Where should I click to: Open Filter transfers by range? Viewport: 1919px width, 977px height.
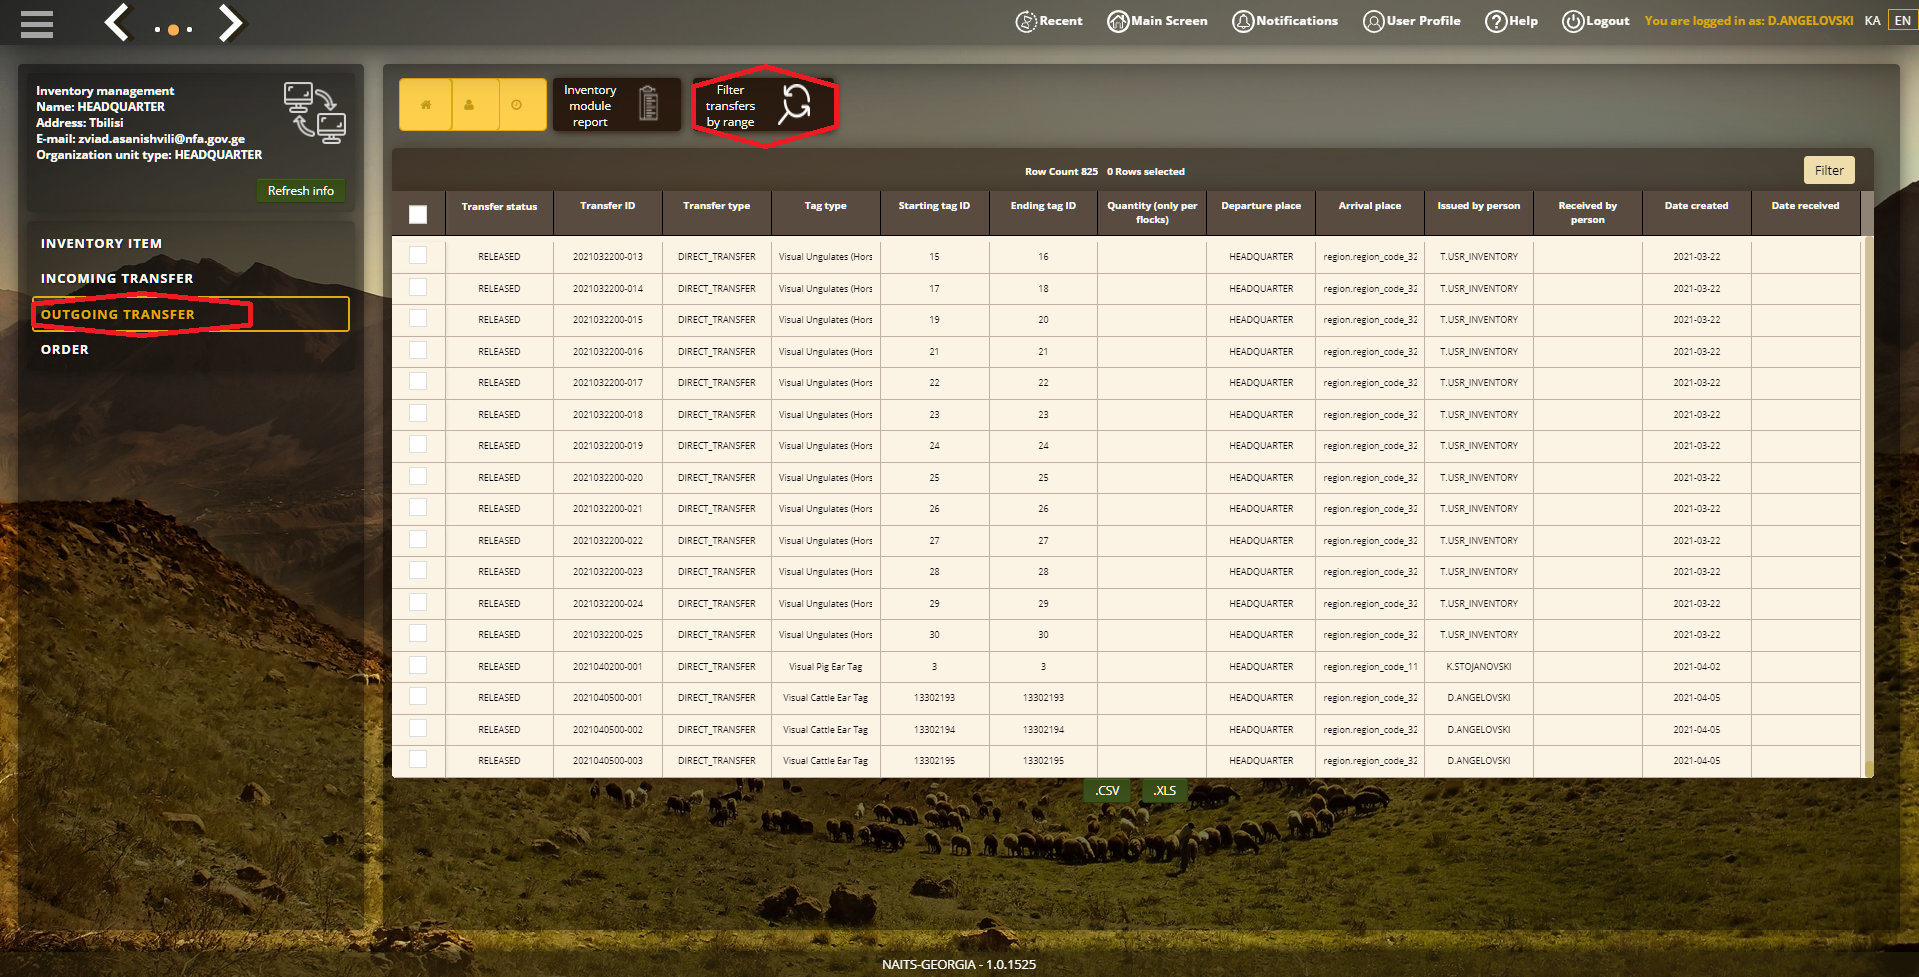pos(764,105)
